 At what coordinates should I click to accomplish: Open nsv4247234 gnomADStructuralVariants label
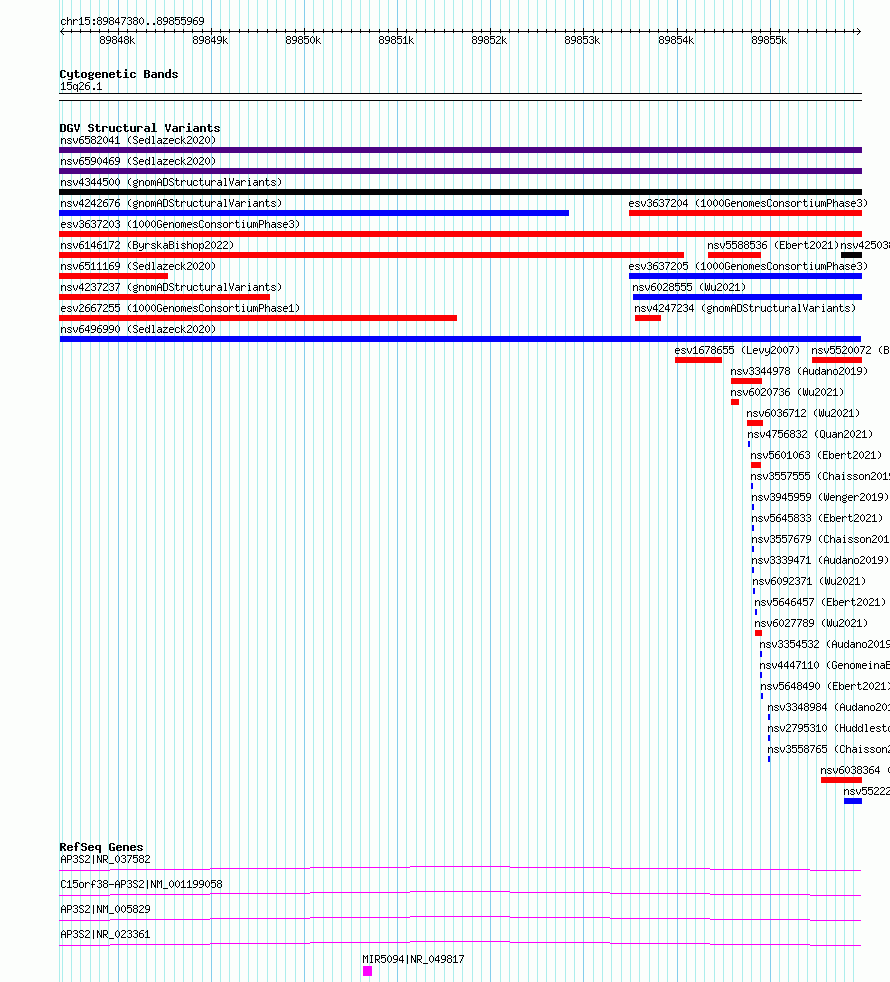point(745,308)
